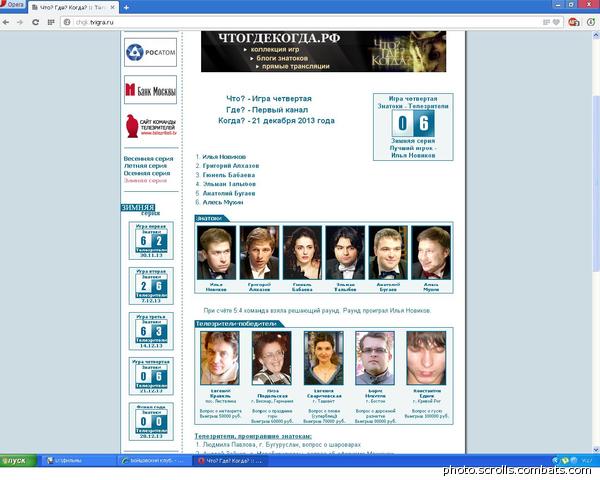
Task: Go forward to the next page
Action: 20,22
